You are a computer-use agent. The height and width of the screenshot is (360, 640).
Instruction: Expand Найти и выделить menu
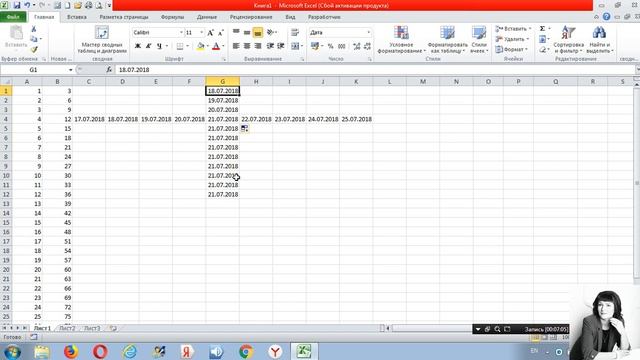pyautogui.click(x=599, y=40)
